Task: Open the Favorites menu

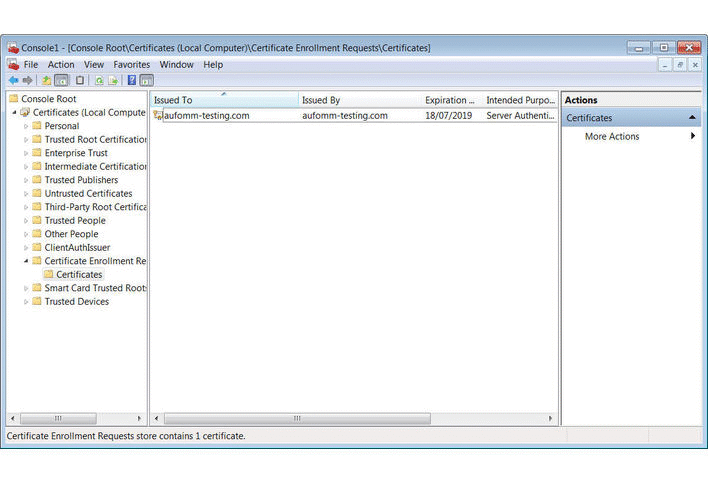Action: click(x=131, y=64)
